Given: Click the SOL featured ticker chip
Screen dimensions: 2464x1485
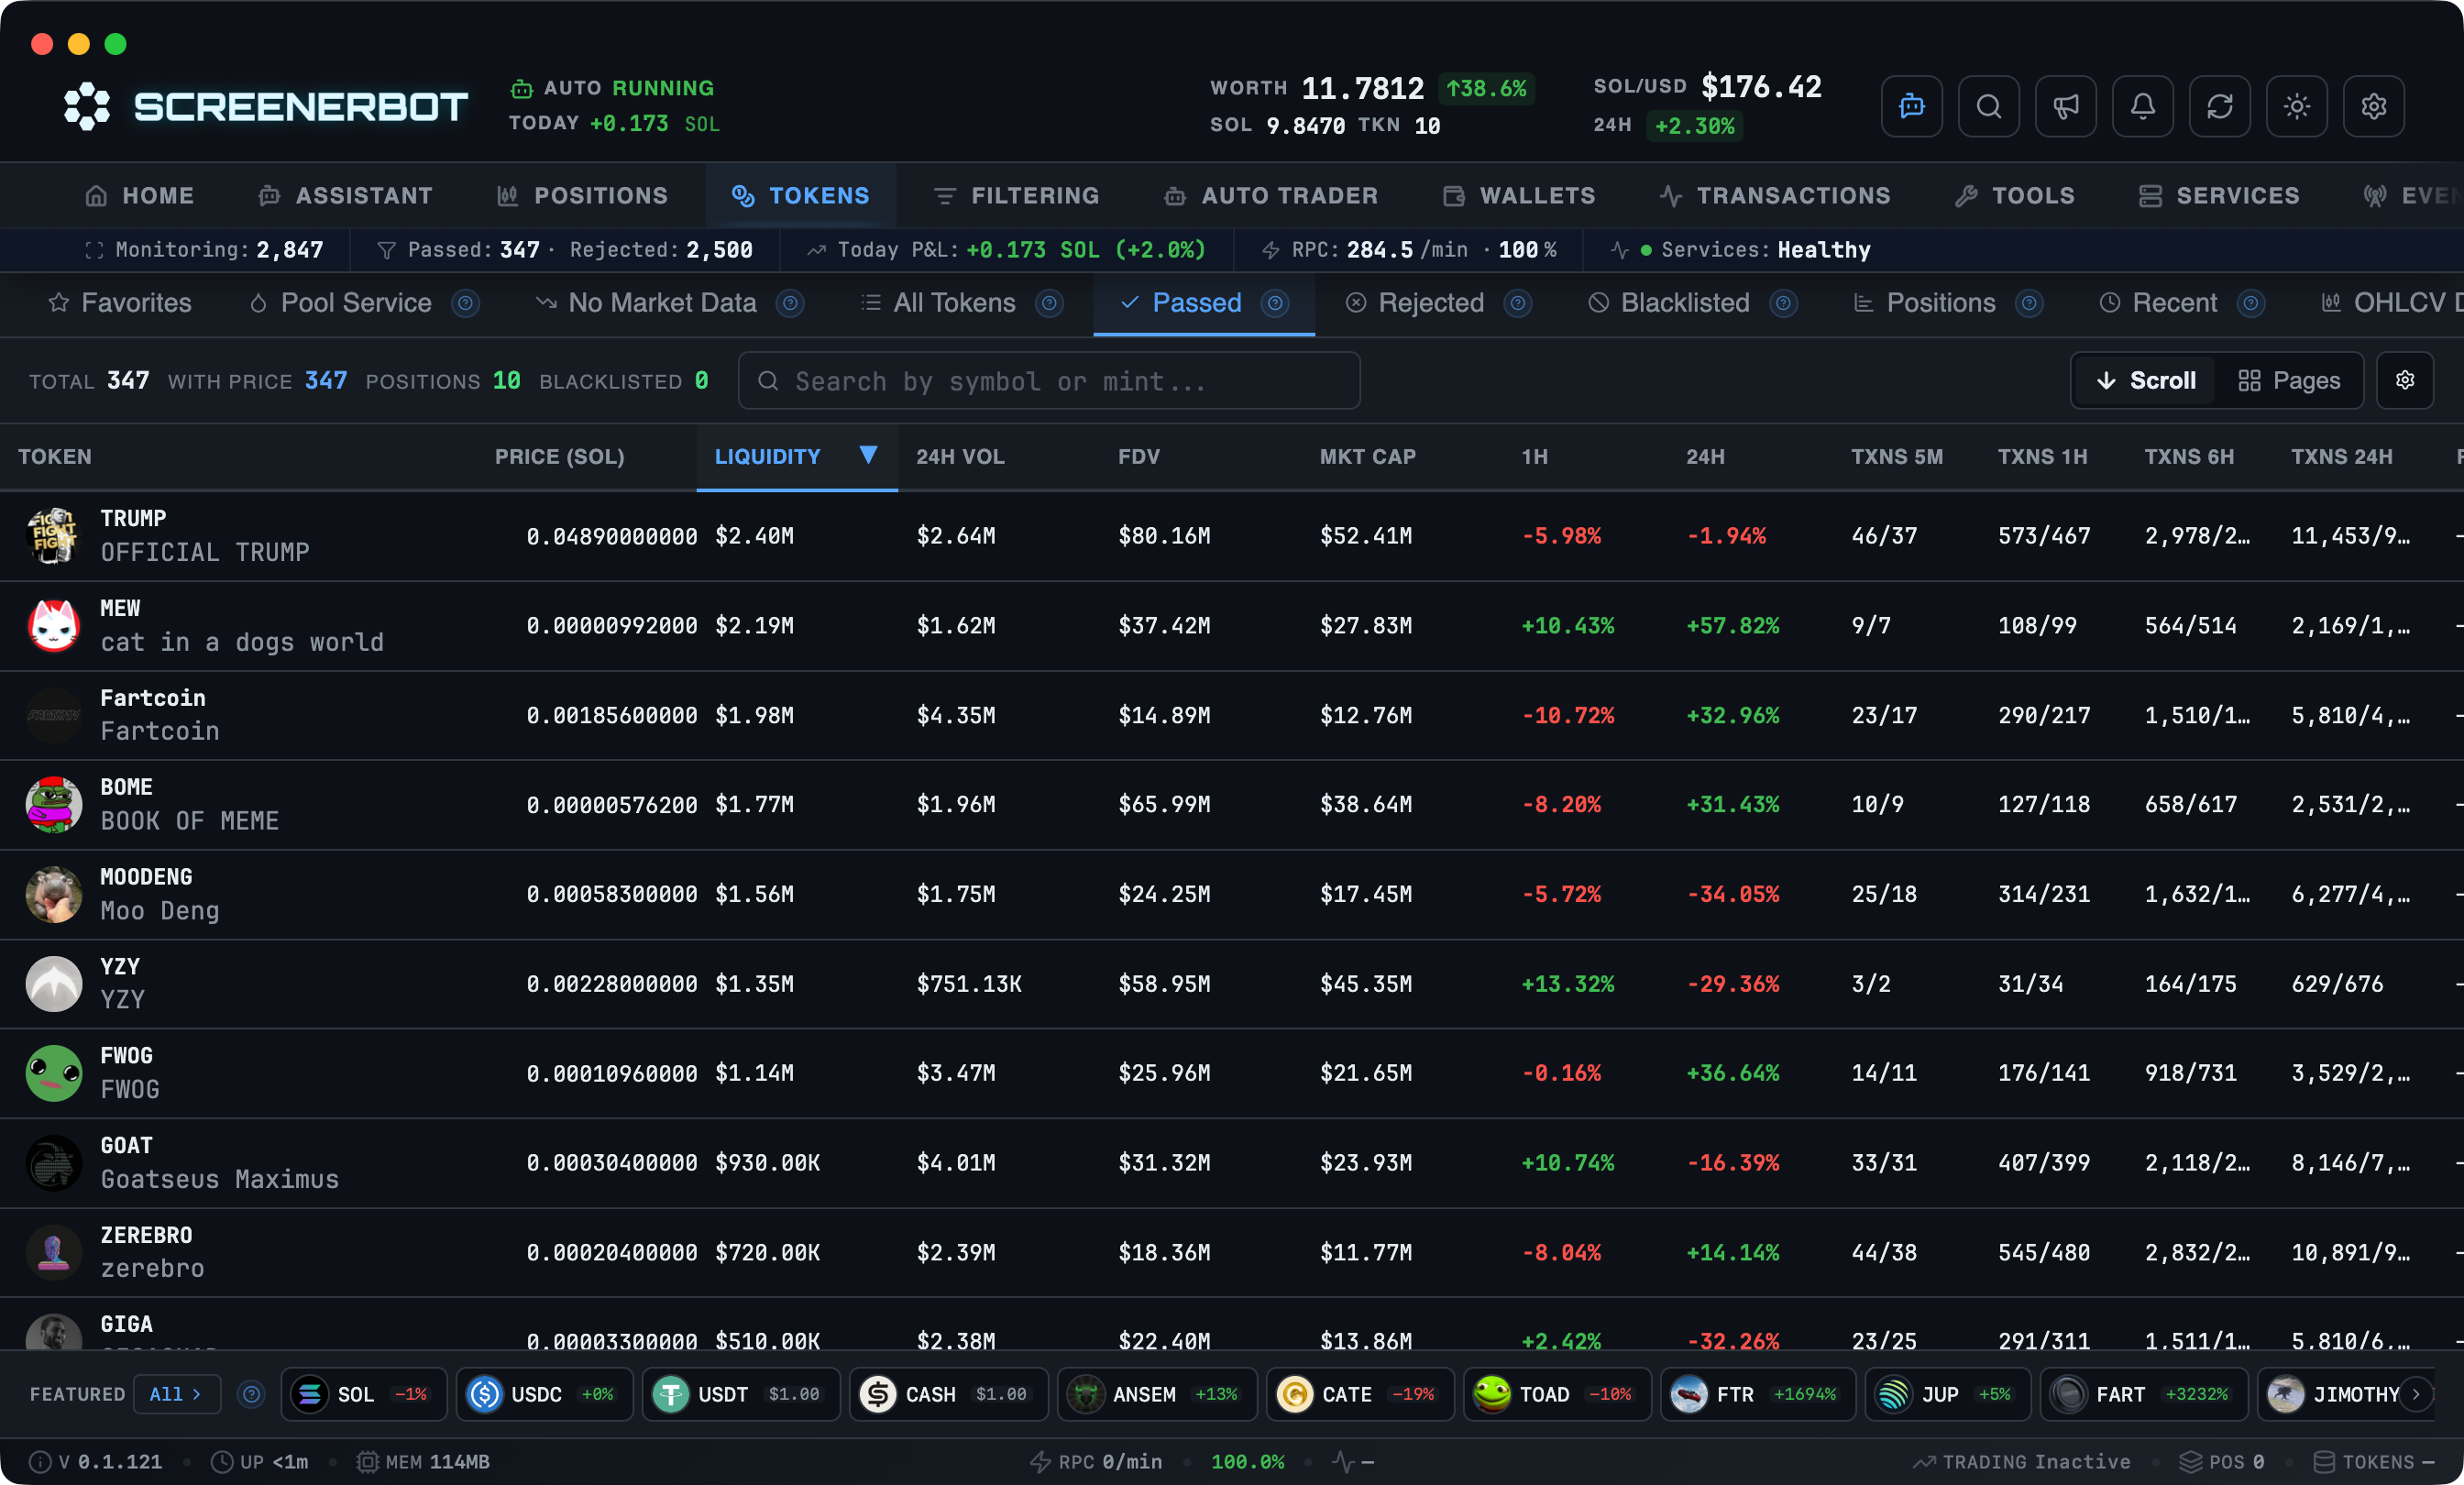Looking at the screenshot, I should pyautogui.click(x=365, y=1393).
